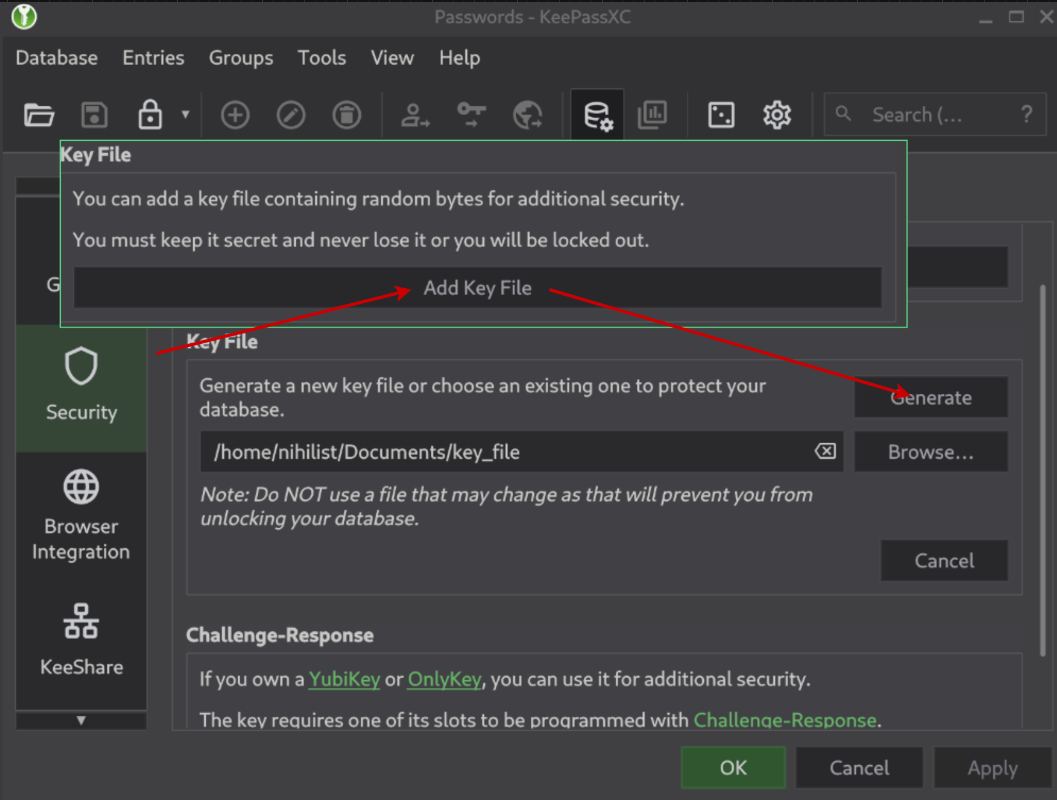Click the YubiKey link
This screenshot has width=1057, height=800.
tap(344, 680)
